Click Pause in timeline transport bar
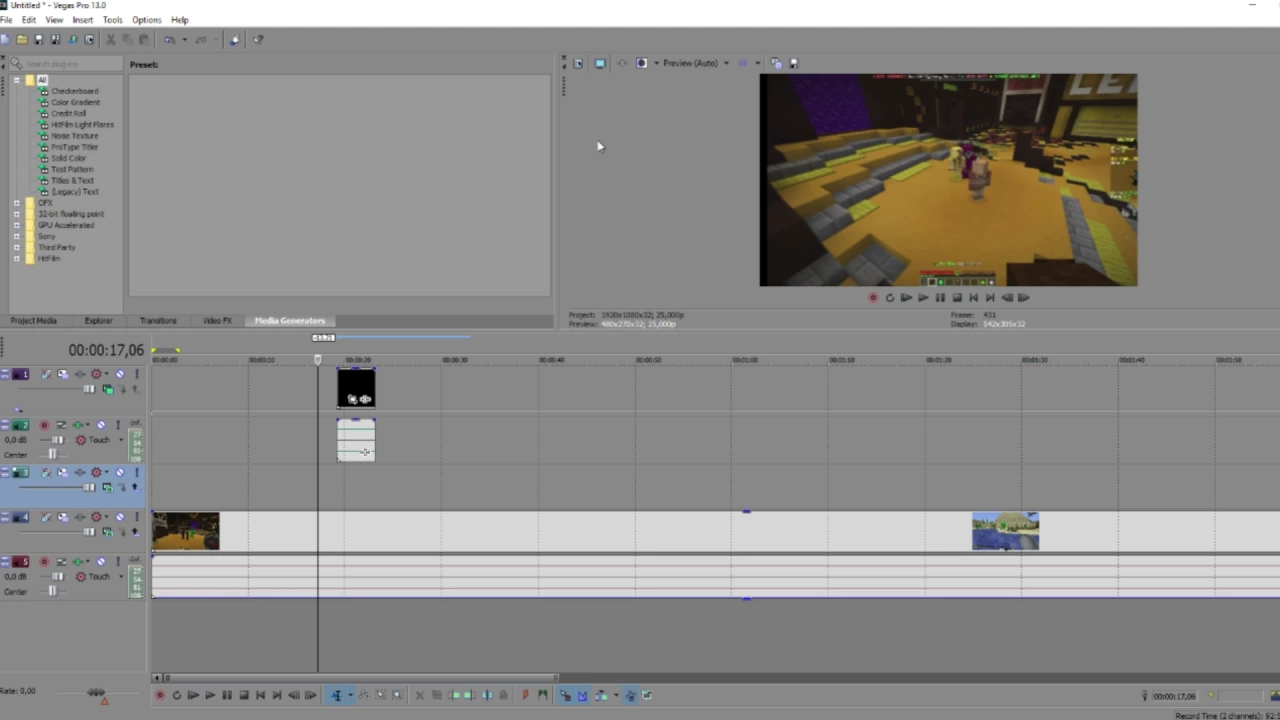1280x720 pixels. click(x=227, y=695)
